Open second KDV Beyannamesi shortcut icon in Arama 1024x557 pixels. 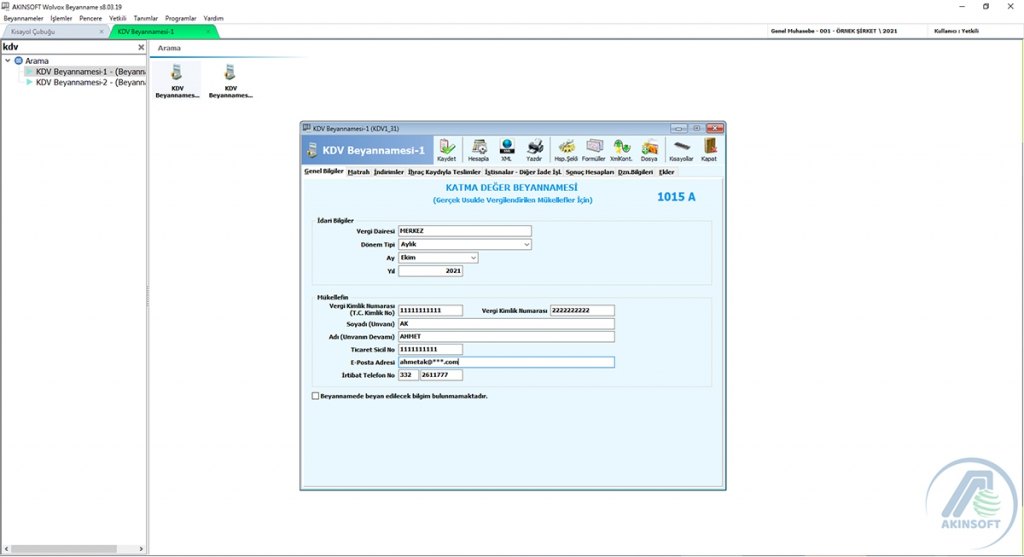point(231,81)
